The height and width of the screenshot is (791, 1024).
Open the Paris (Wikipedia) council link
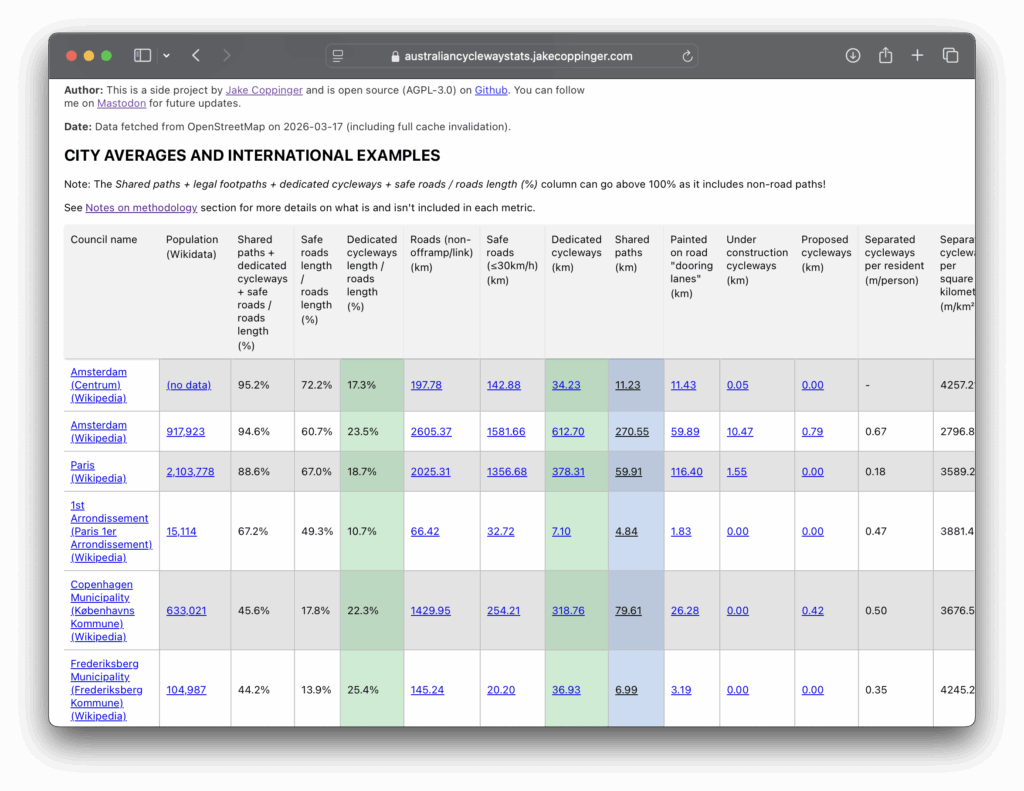pyautogui.click(x=98, y=471)
